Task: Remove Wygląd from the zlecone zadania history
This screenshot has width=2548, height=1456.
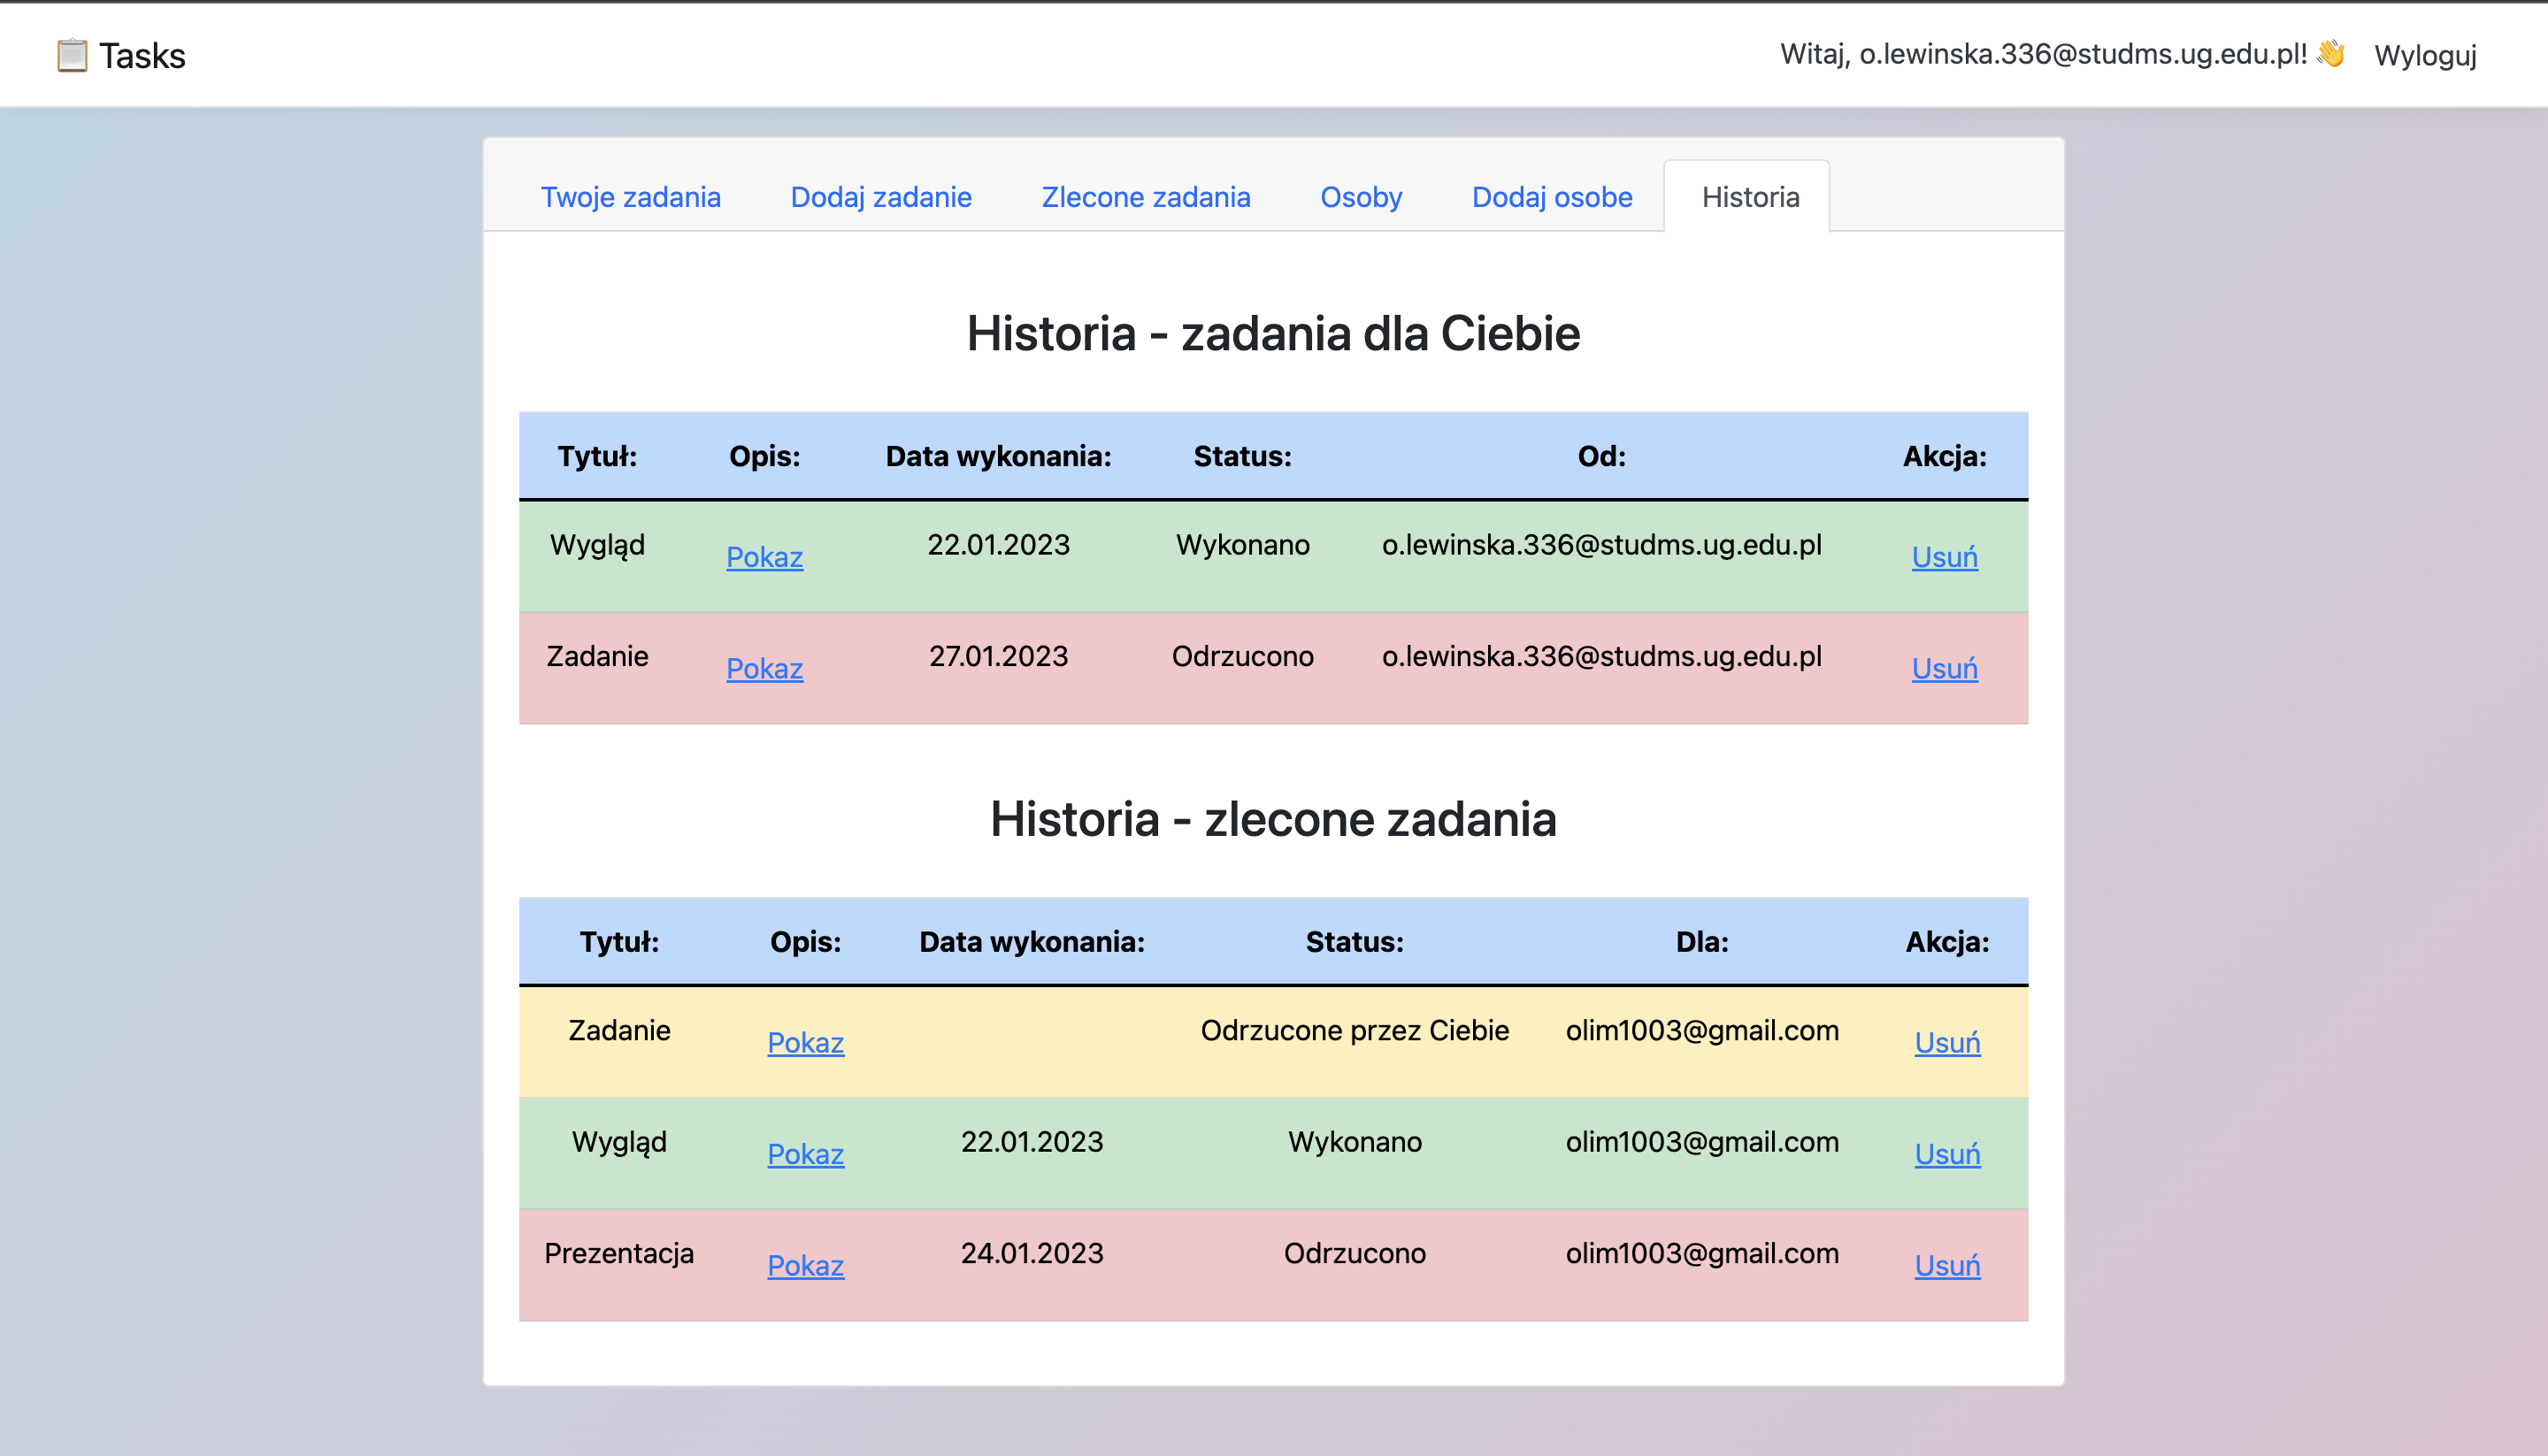Action: (1947, 1154)
